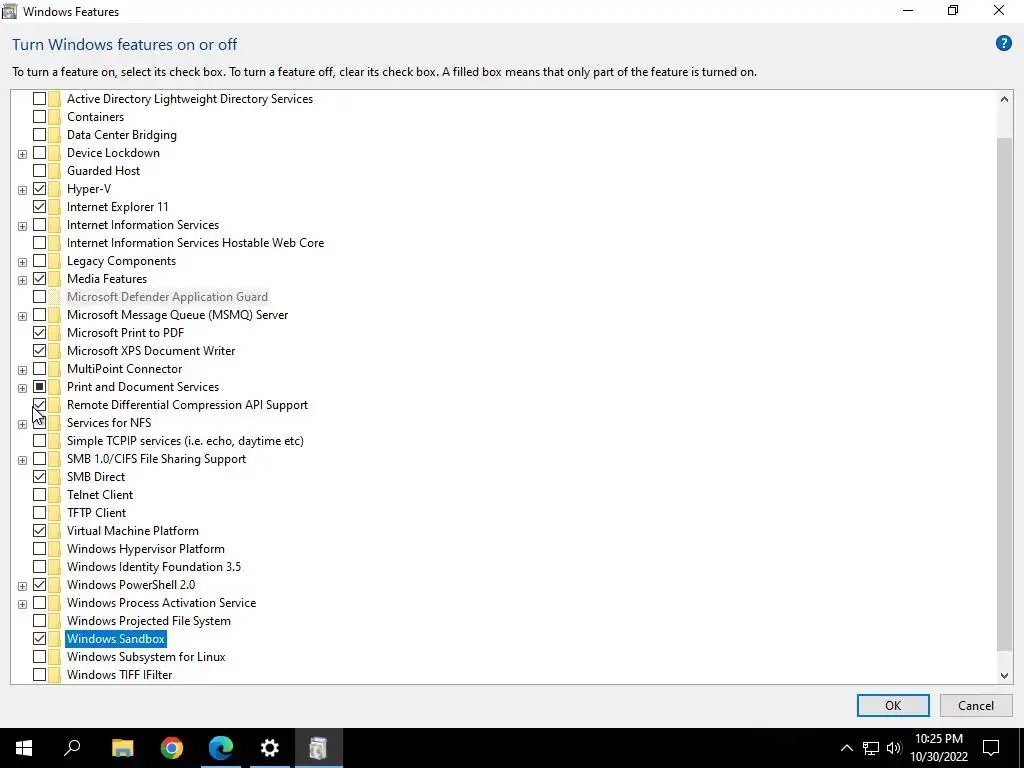Viewport: 1024px width, 768px height.
Task: Open network status tray icon
Action: point(870,748)
